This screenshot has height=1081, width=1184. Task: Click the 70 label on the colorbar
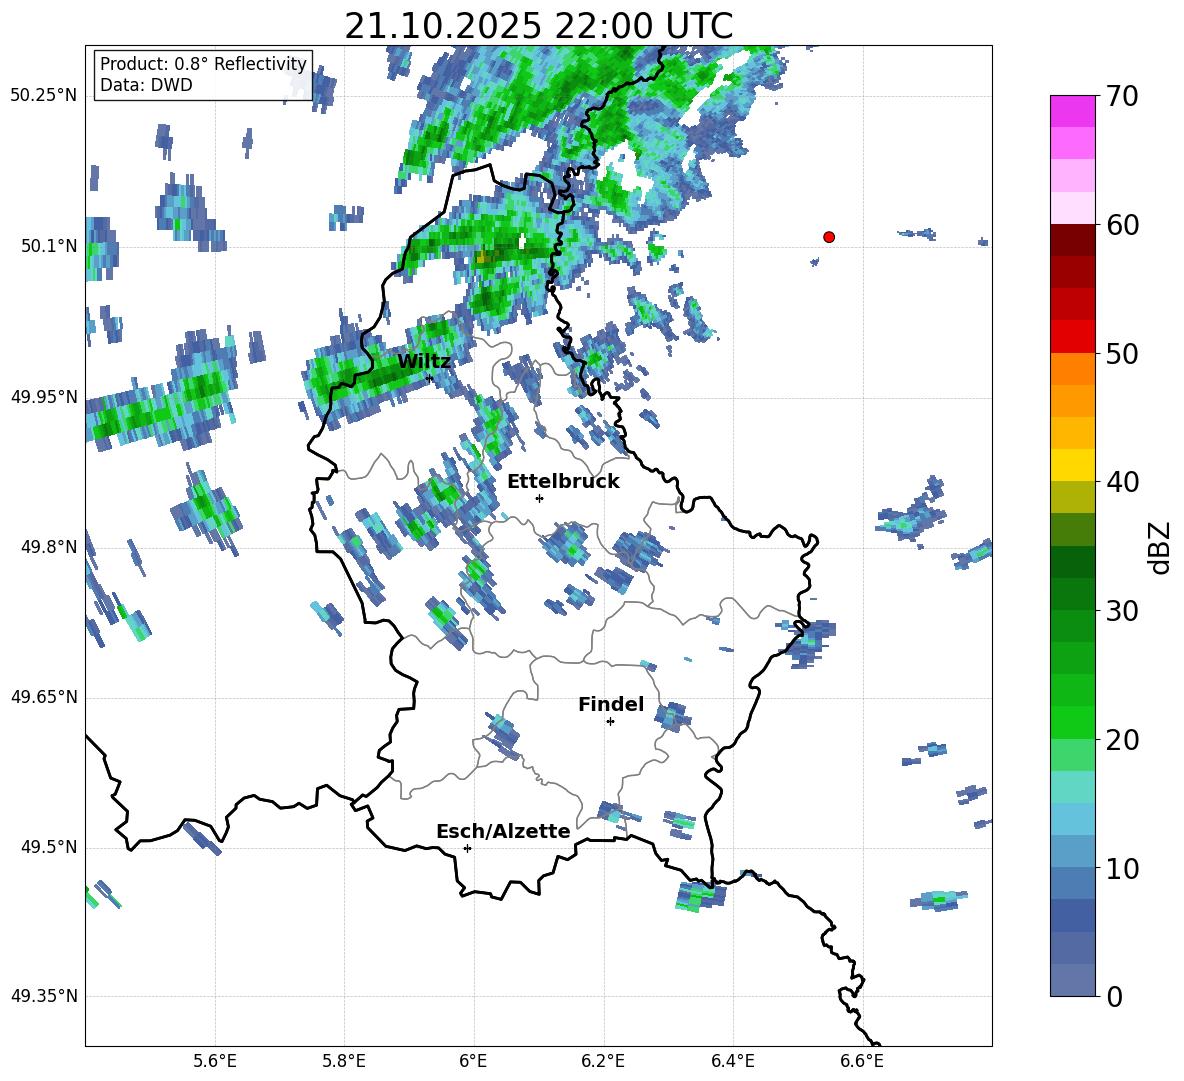pyautogui.click(x=1122, y=96)
